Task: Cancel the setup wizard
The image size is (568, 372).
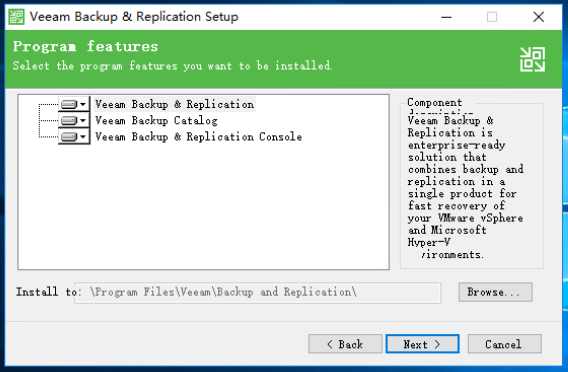Action: tap(504, 344)
